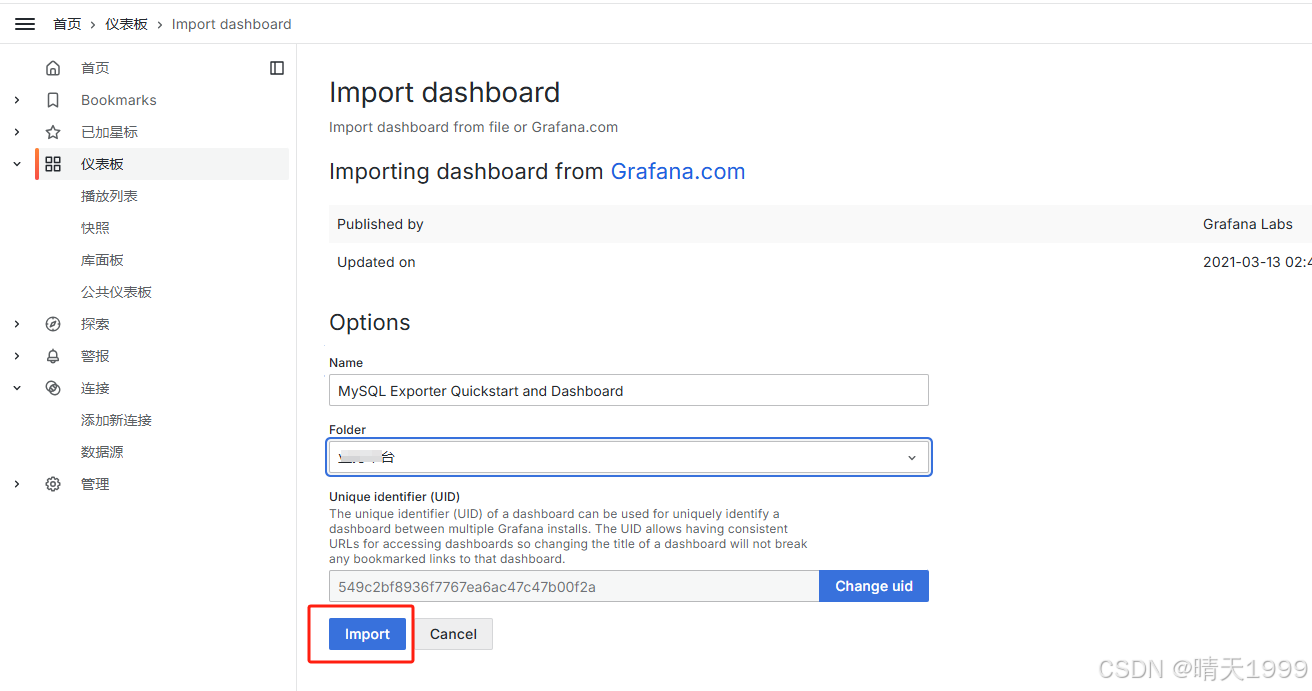The width and height of the screenshot is (1312, 691).
Task: Click the alerting bell icon
Action: point(53,356)
